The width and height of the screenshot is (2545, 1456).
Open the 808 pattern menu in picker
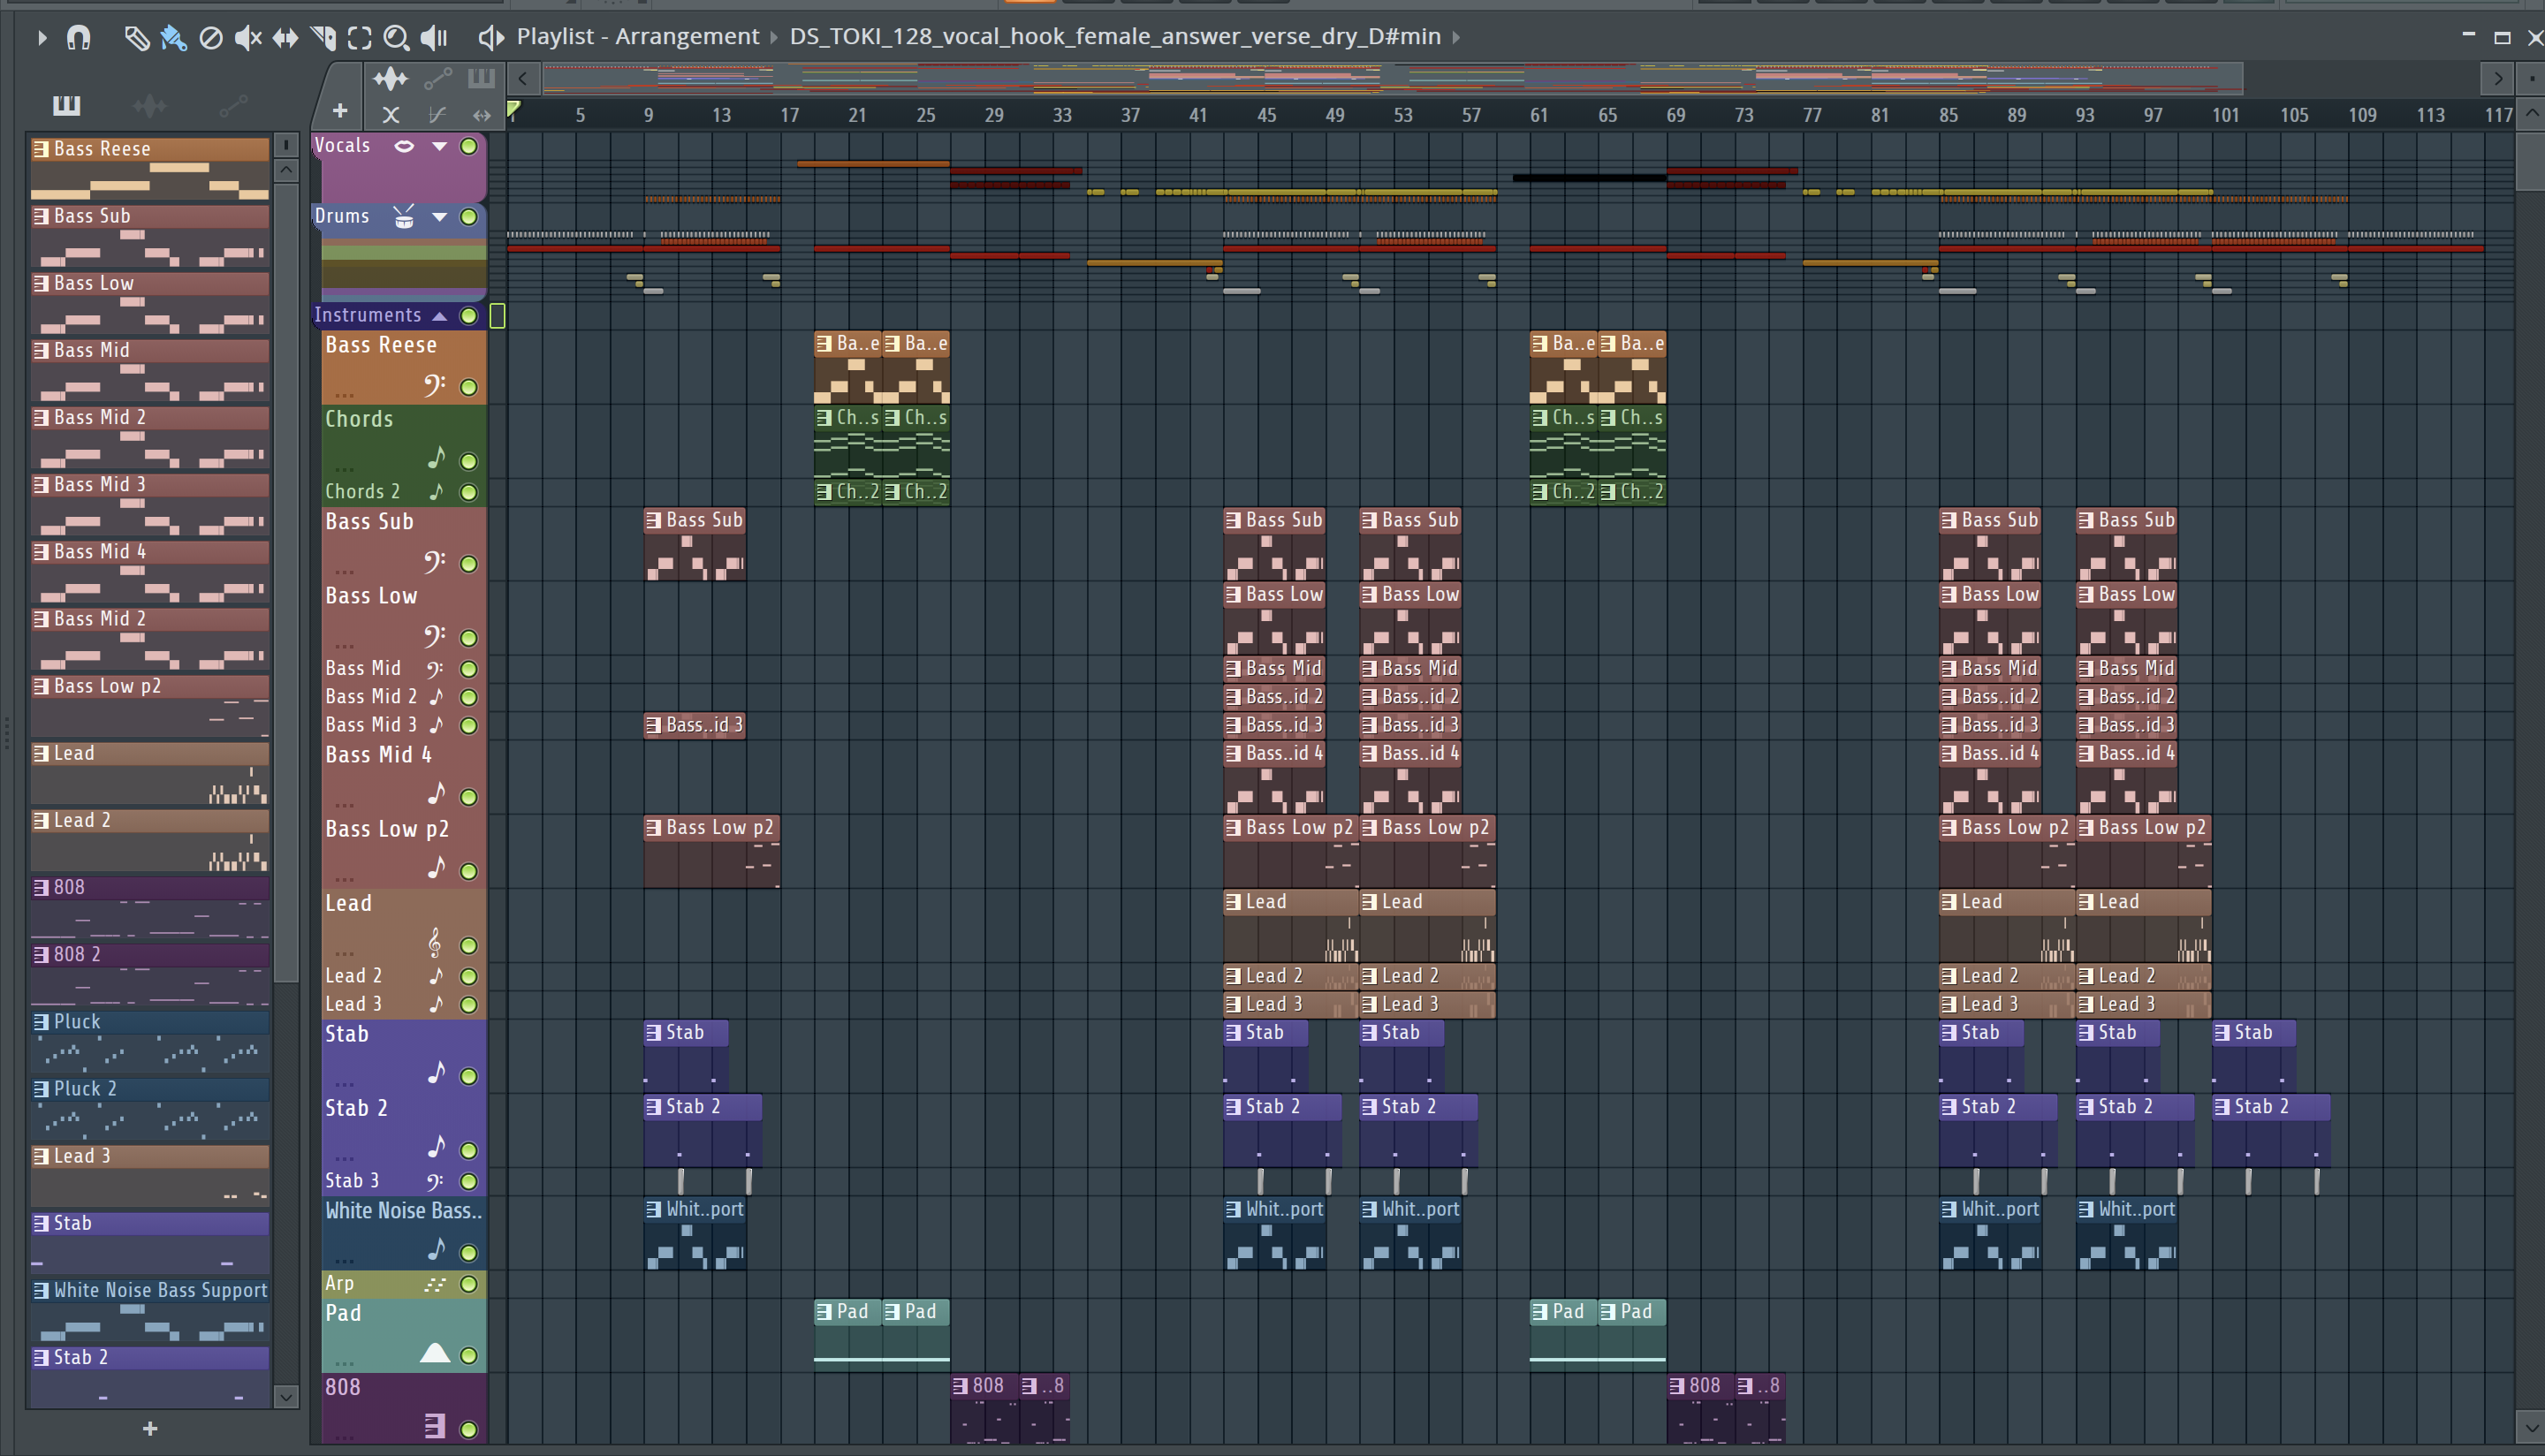click(41, 888)
